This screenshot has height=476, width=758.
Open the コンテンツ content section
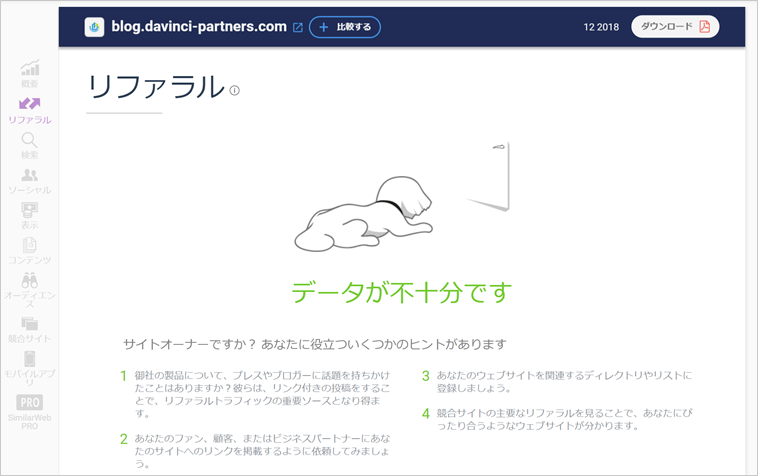pos(30,250)
